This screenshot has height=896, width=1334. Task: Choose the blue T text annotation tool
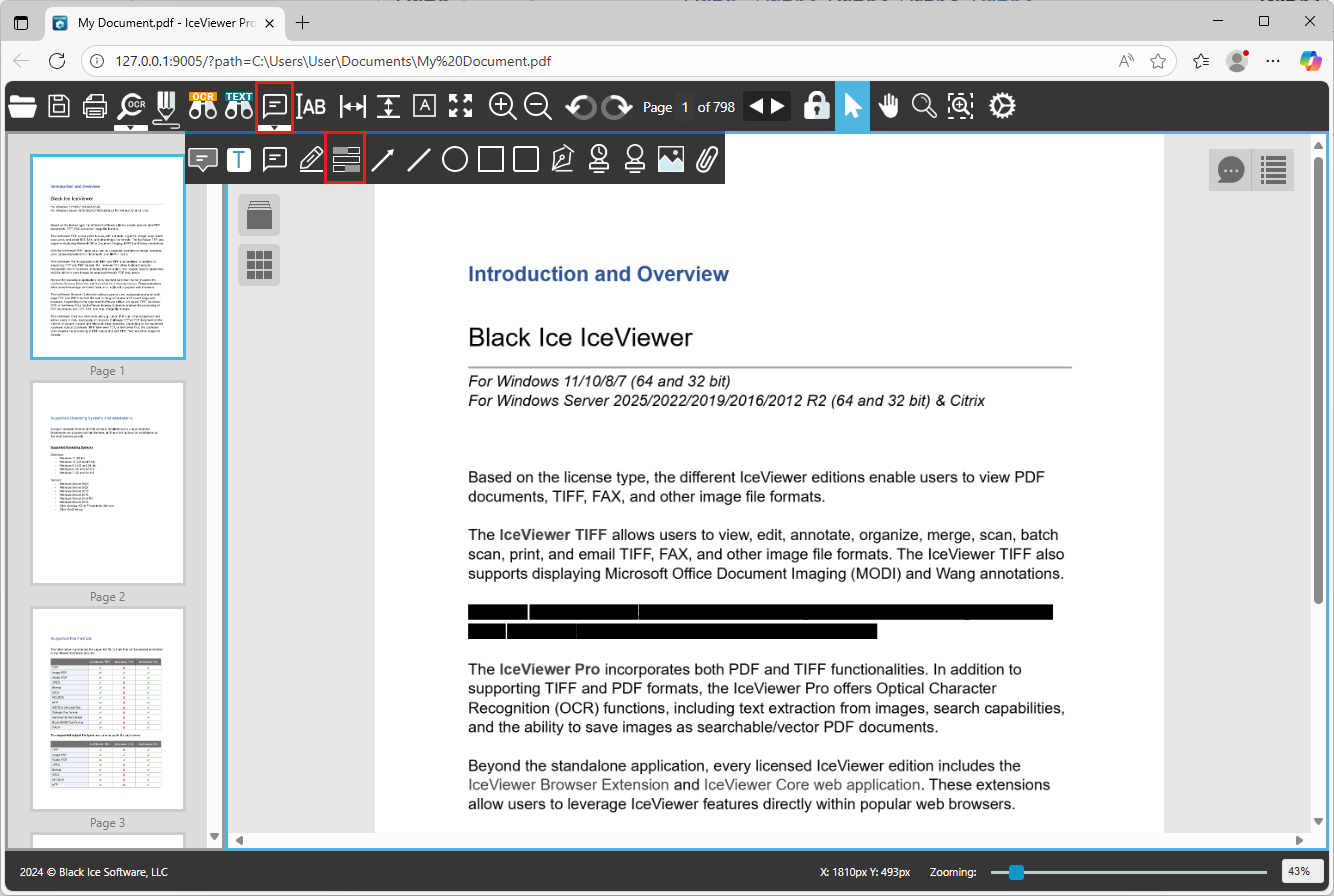pos(239,159)
